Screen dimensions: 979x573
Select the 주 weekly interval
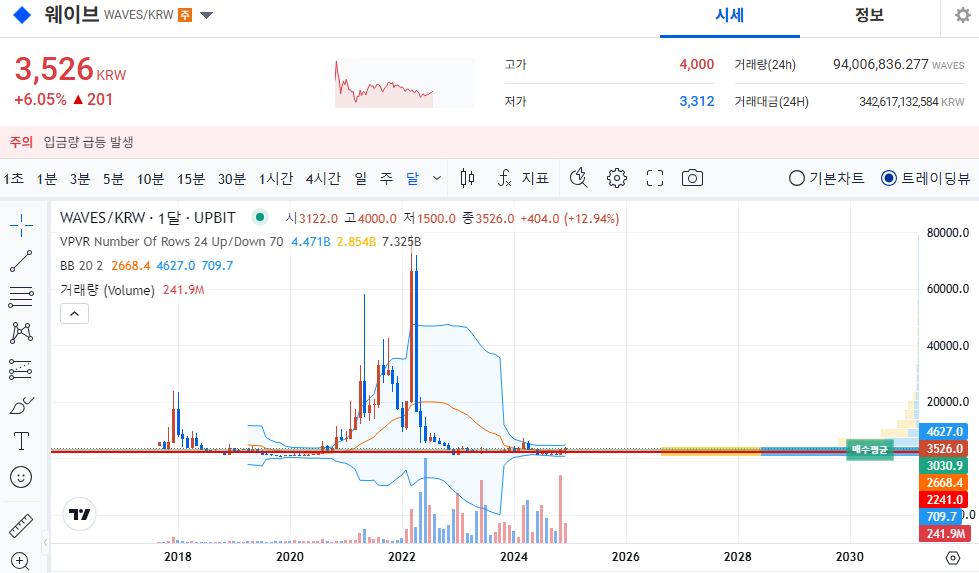[x=386, y=179]
